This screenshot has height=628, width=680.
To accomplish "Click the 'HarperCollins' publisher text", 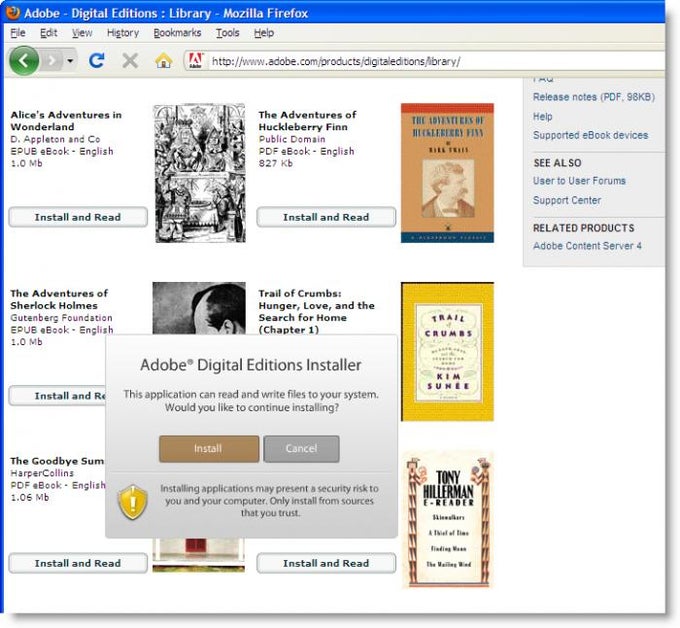I will [x=42, y=473].
